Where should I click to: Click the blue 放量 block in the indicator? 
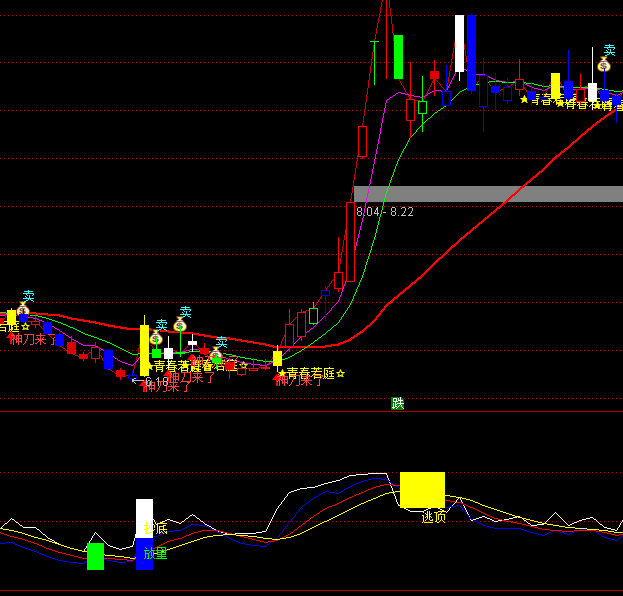click(x=145, y=553)
